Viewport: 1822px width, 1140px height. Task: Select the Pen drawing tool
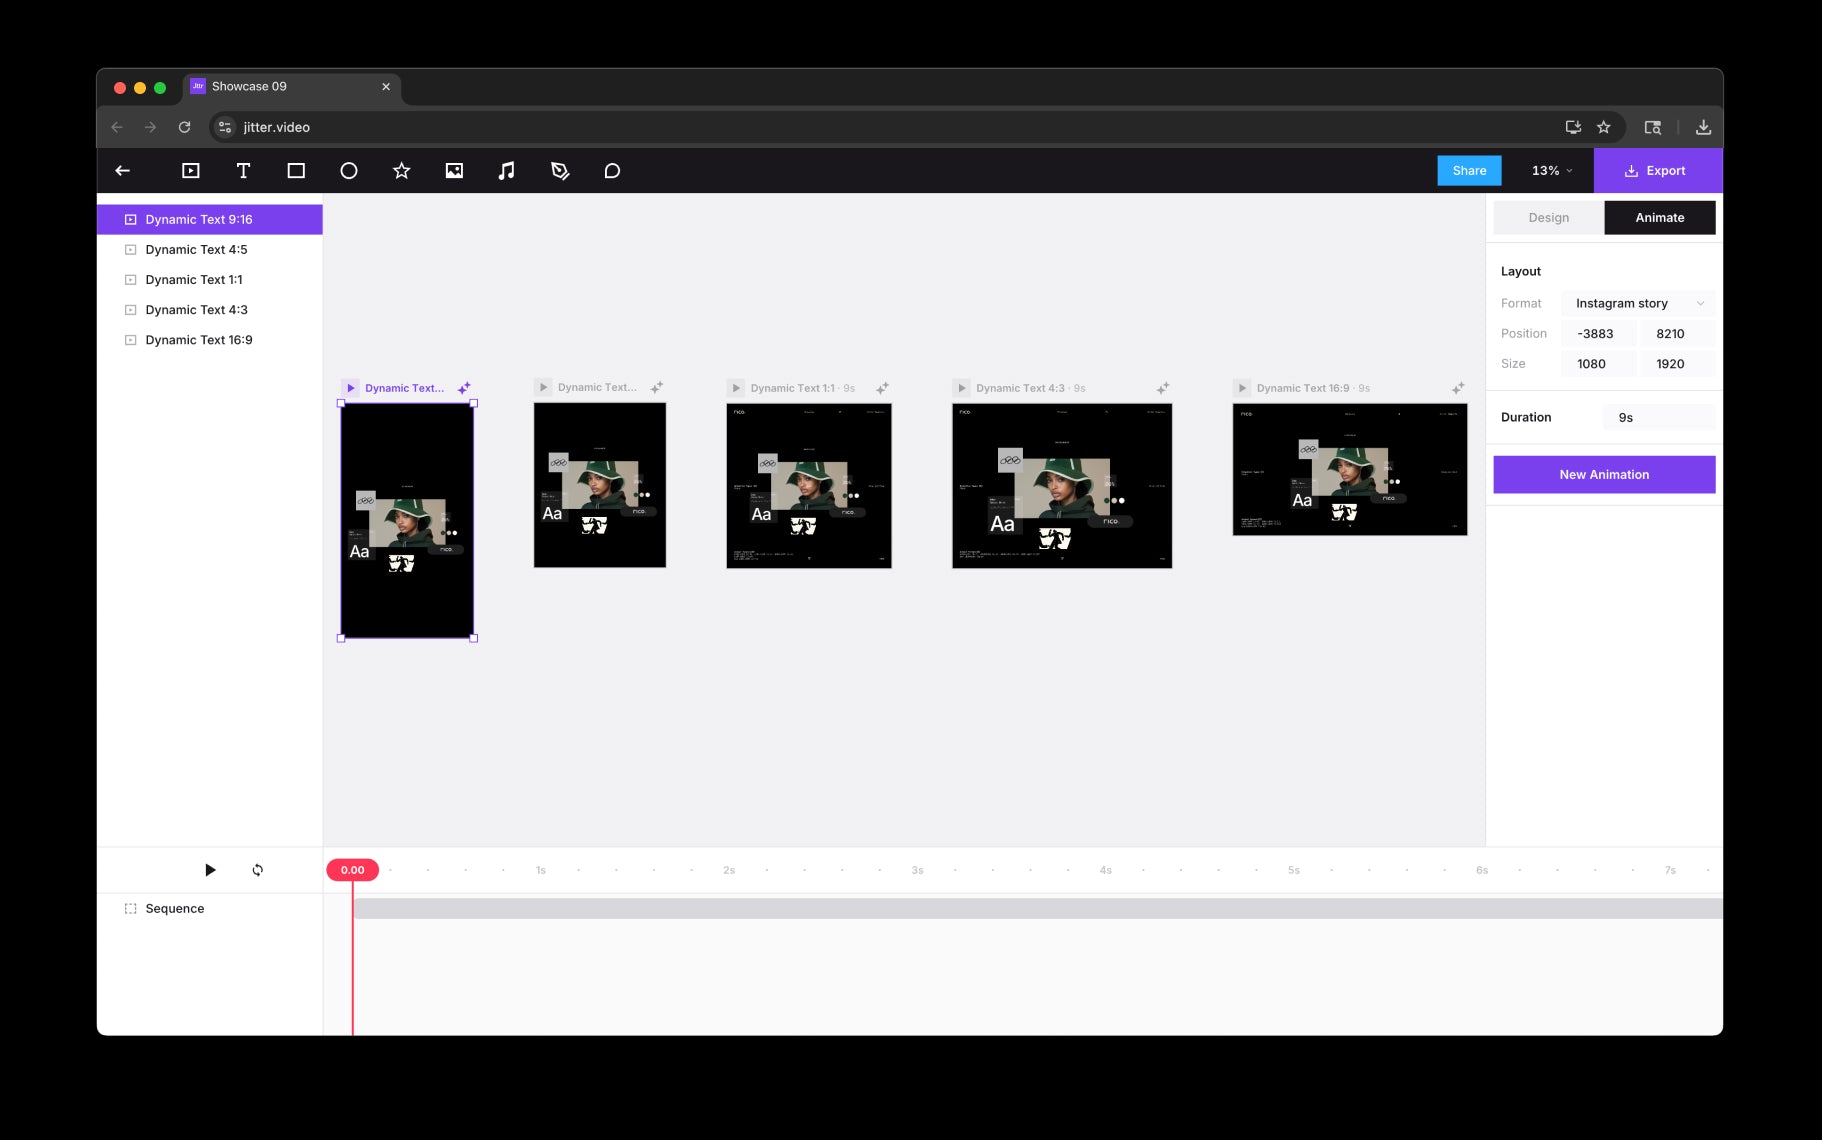click(x=560, y=171)
